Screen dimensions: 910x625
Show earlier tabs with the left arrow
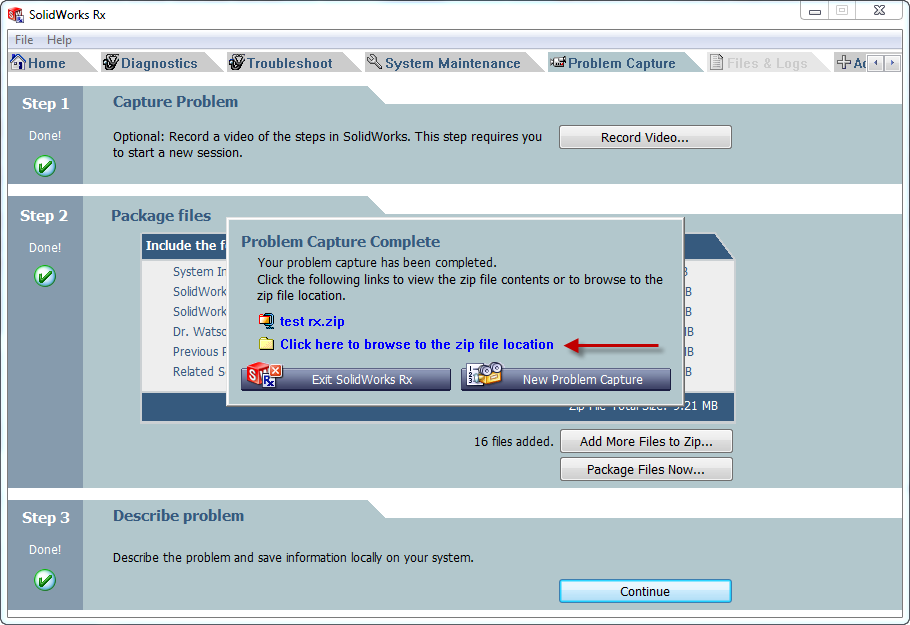coord(876,63)
